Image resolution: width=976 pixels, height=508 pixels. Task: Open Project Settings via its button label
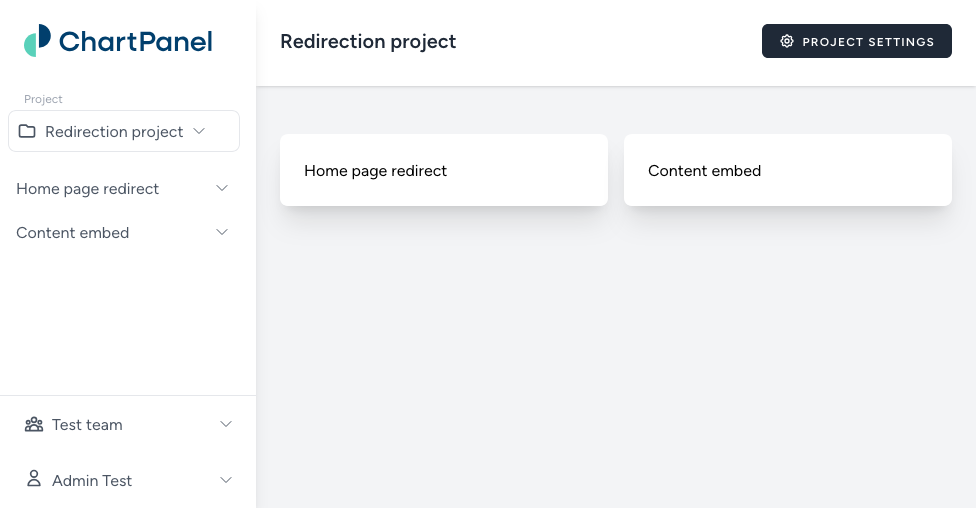point(868,42)
